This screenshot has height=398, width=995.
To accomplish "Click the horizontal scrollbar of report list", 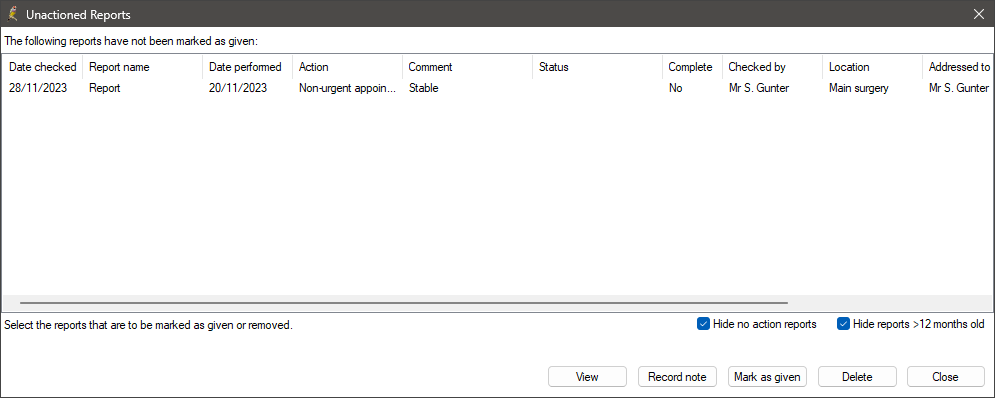I will (404, 303).
